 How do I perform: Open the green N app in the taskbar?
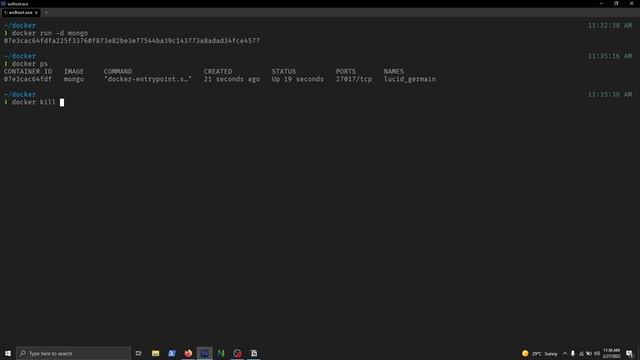221,353
